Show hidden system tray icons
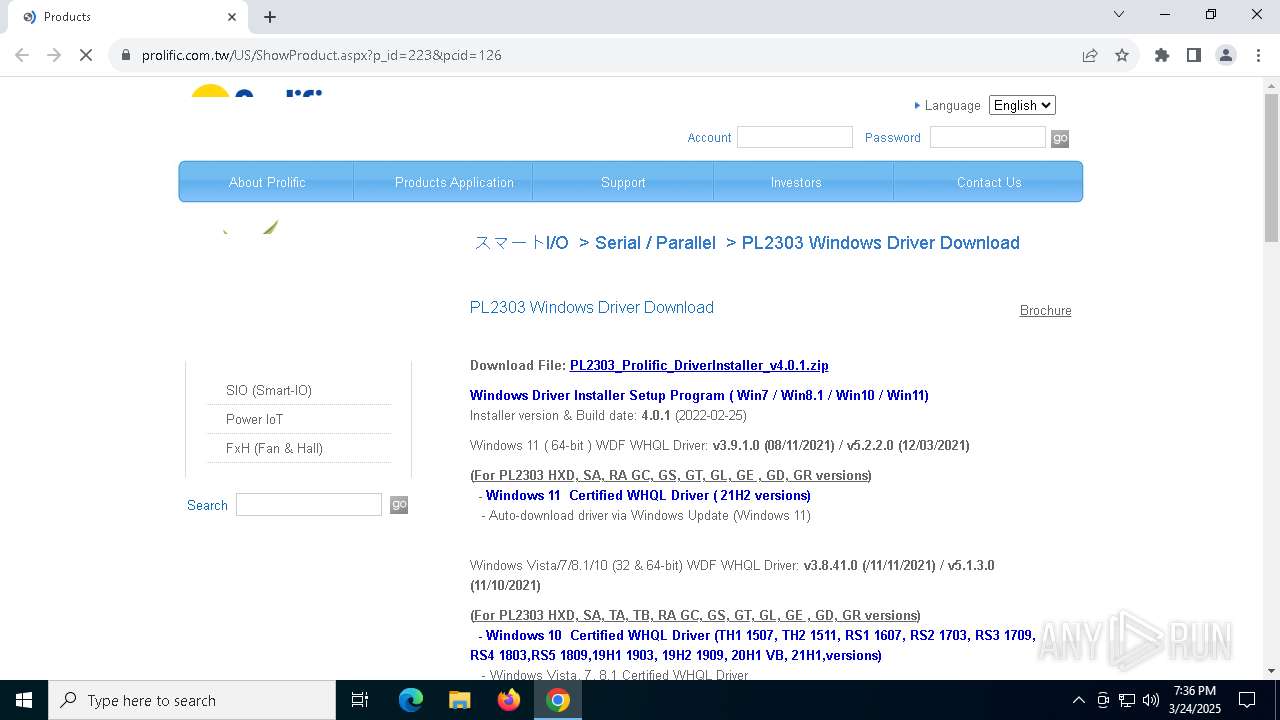The height and width of the screenshot is (720, 1280). [x=1078, y=700]
